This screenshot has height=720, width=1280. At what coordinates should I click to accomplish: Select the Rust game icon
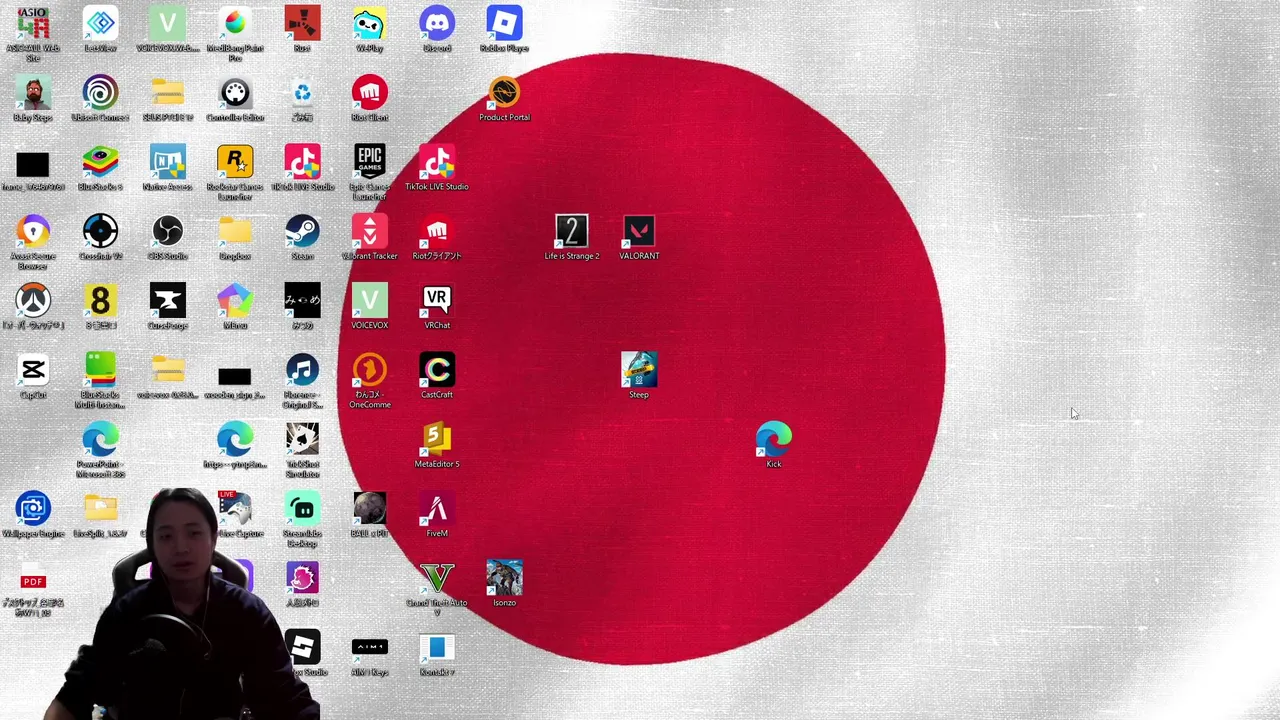click(x=302, y=24)
